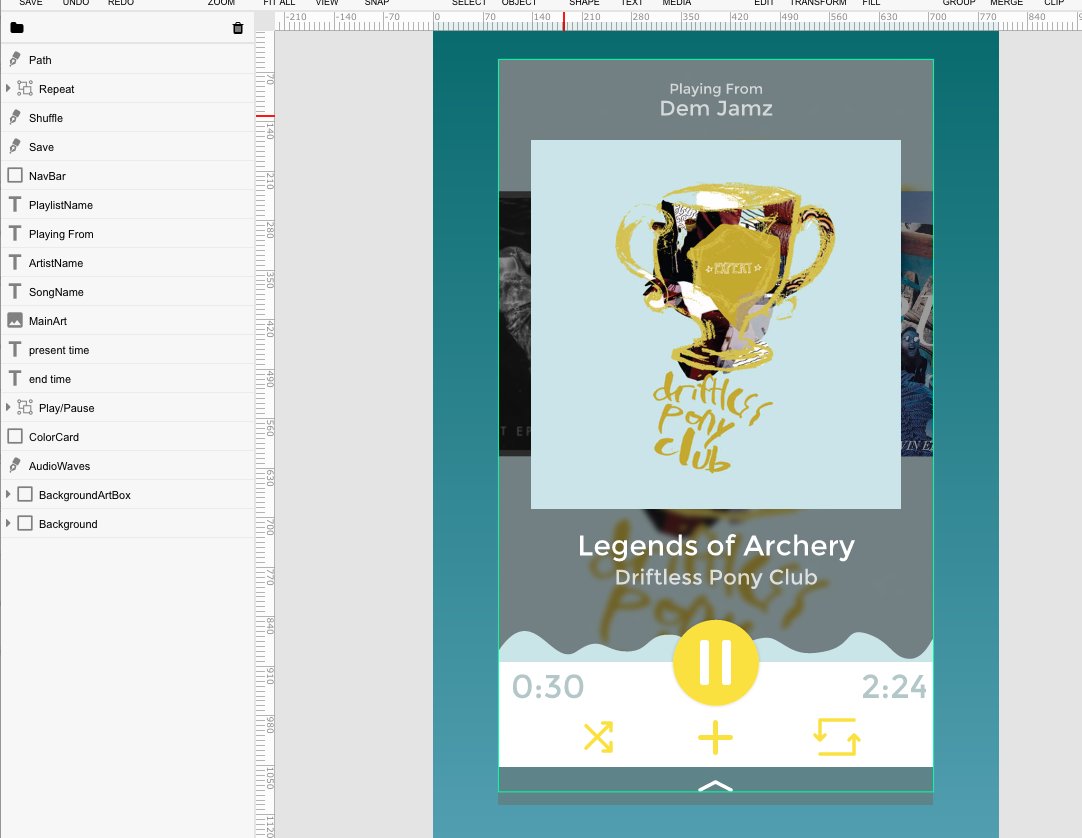Click the image icon beside MainArt layer
The image size is (1082, 838).
[x=14, y=320]
